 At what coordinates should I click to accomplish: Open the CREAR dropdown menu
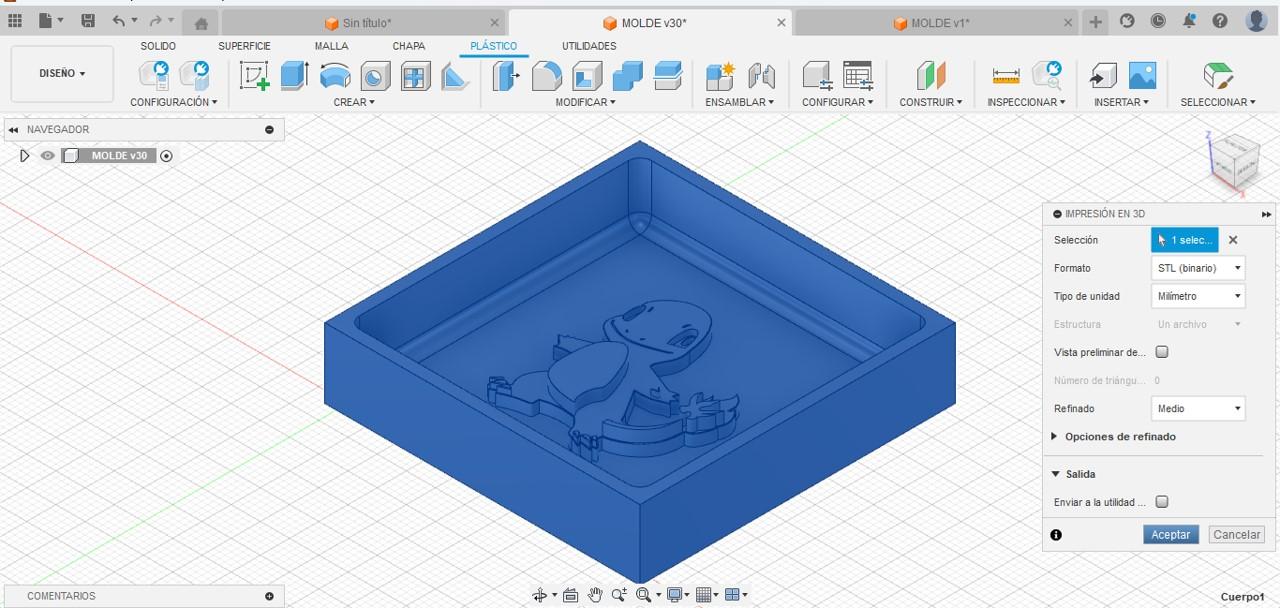(x=354, y=102)
